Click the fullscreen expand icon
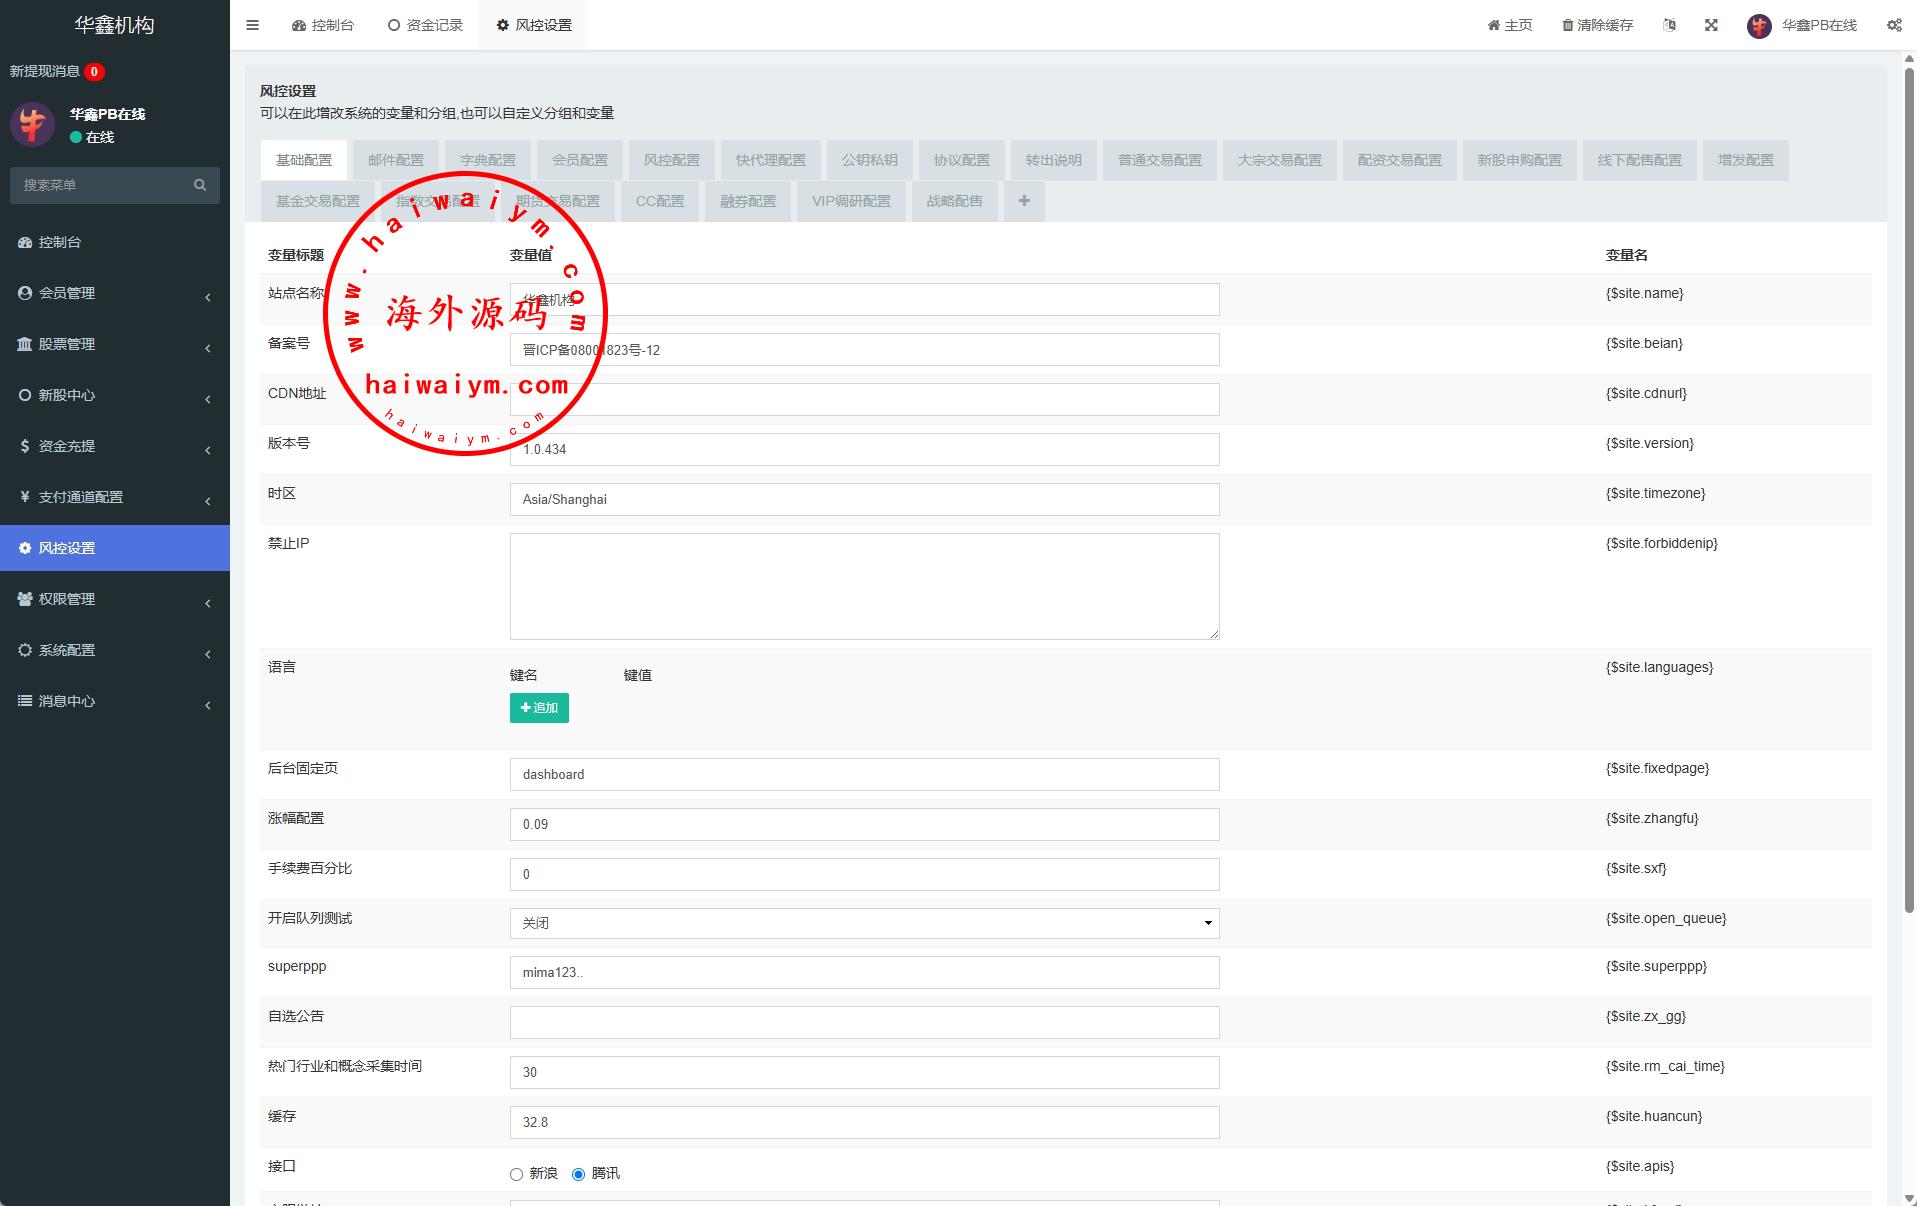 [1711, 25]
